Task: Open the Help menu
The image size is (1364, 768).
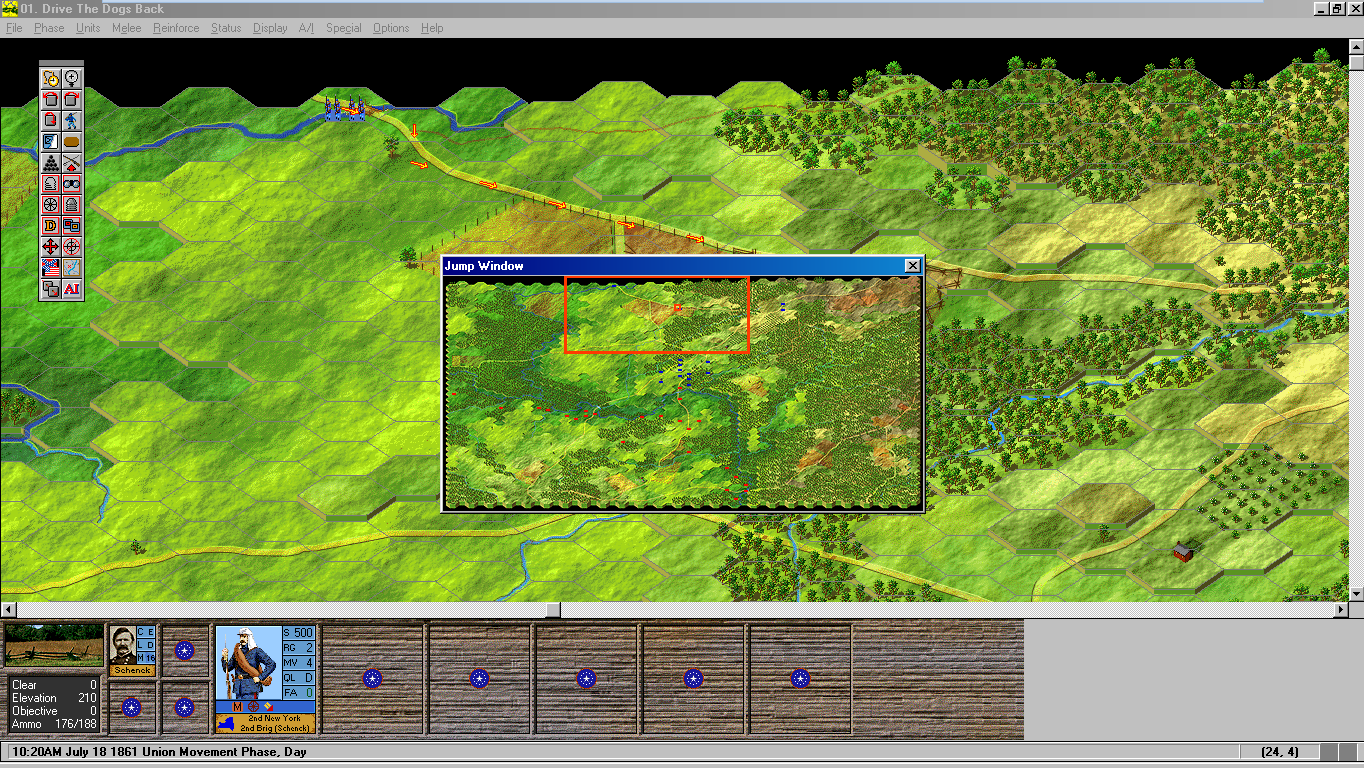Action: [x=432, y=28]
